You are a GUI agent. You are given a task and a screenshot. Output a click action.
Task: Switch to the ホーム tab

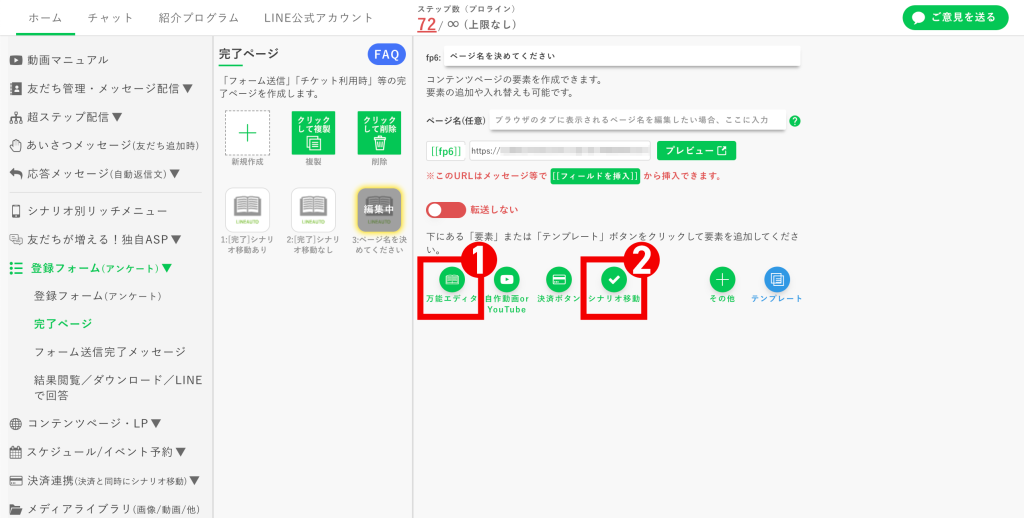click(45, 18)
